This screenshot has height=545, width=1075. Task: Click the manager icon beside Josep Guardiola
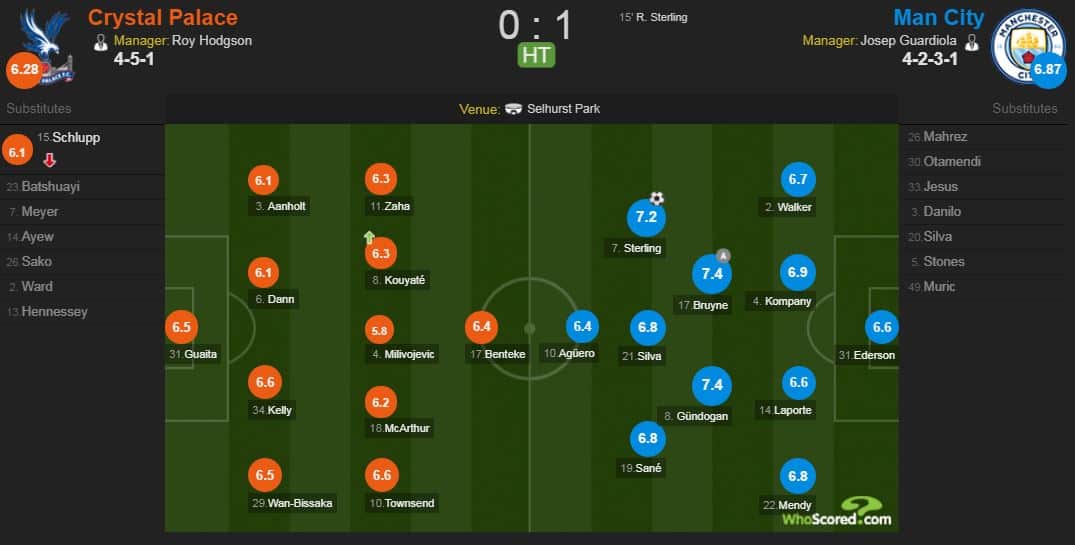(971, 42)
